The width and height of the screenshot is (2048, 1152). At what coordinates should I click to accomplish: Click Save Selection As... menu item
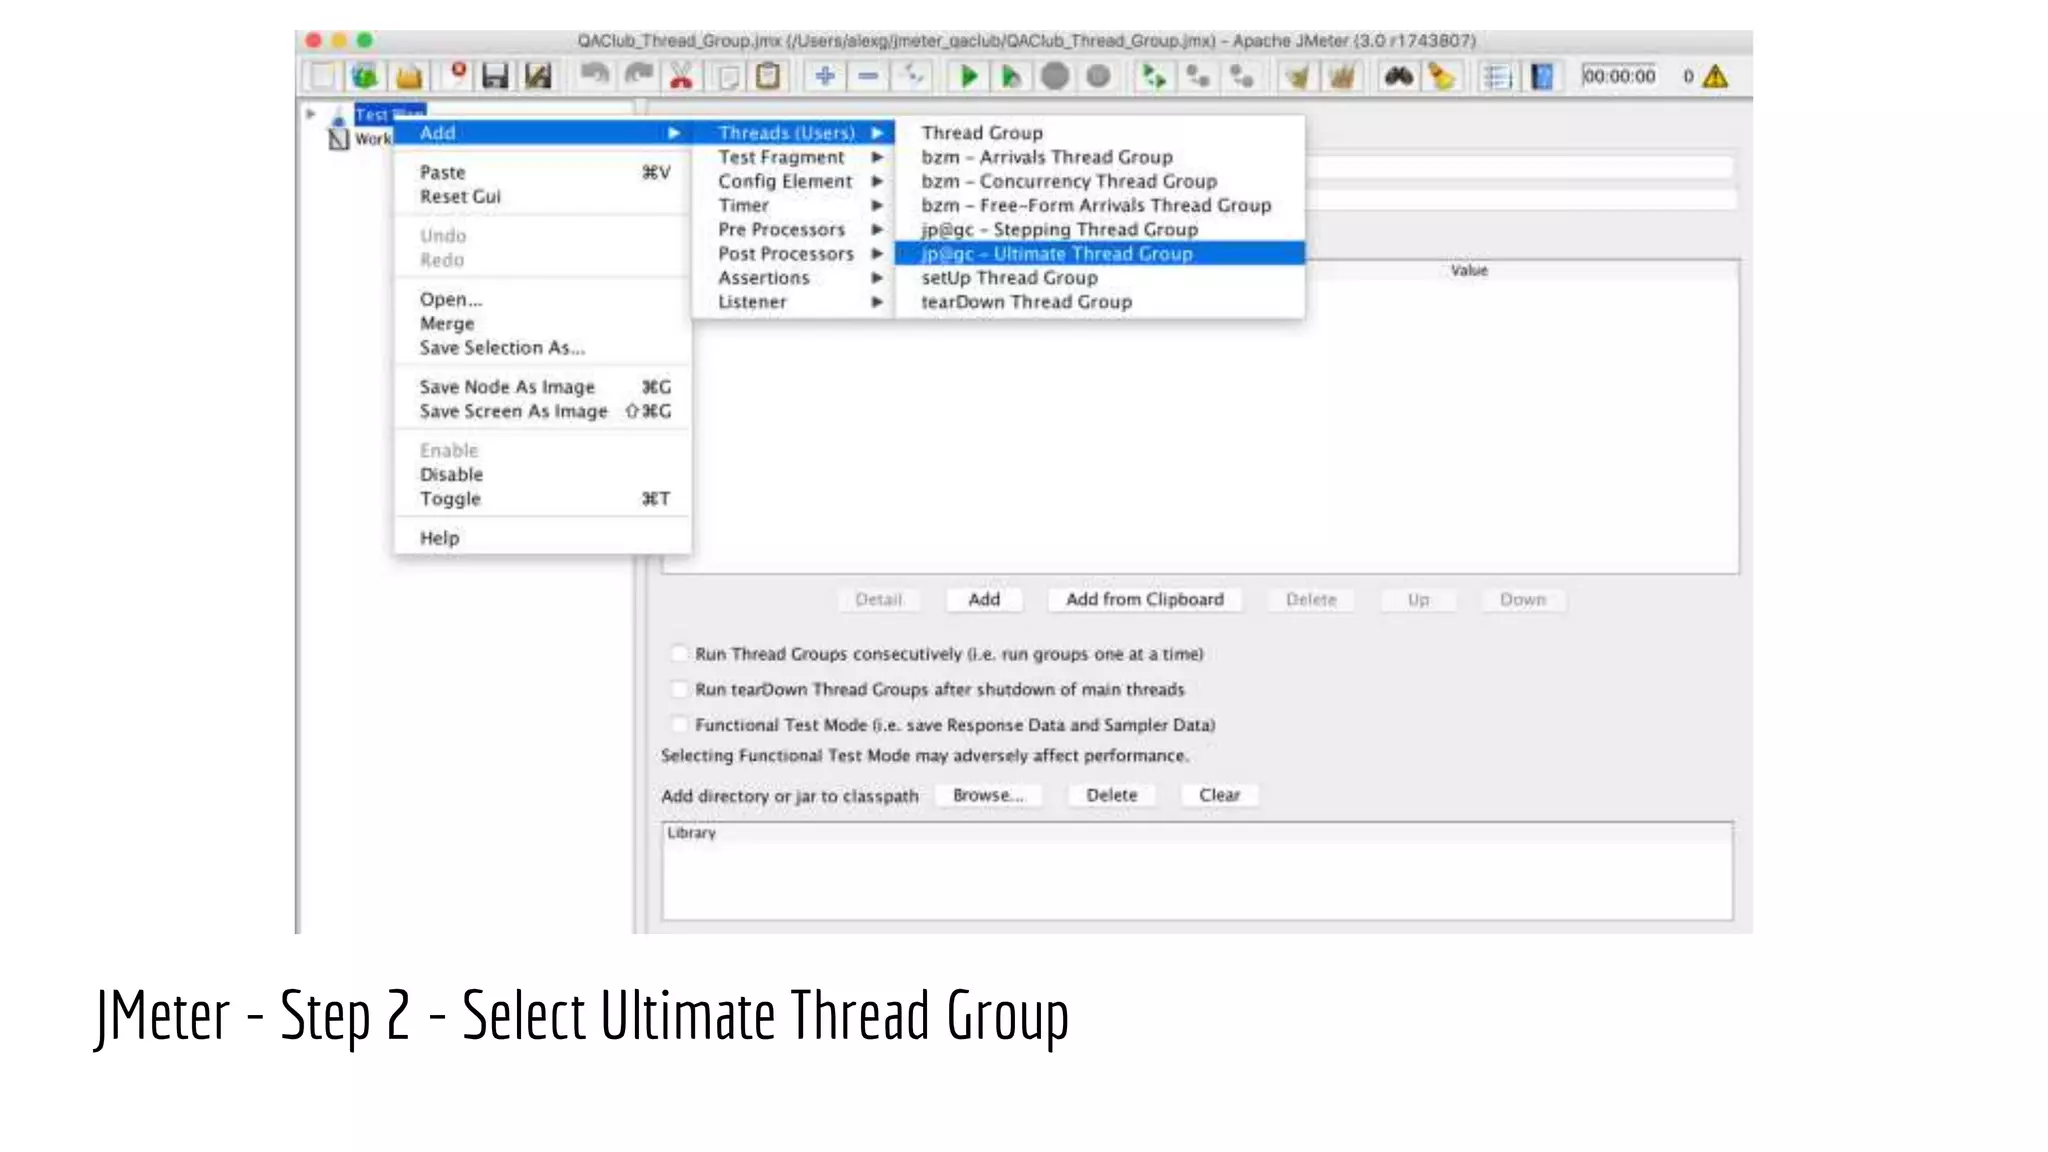coord(542,348)
